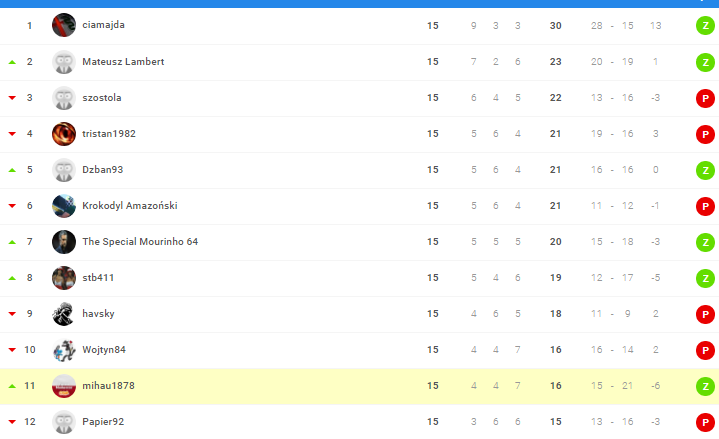The image size is (719, 439).
Task: Click ciamajda's avatar picture
Action: (x=64, y=25)
